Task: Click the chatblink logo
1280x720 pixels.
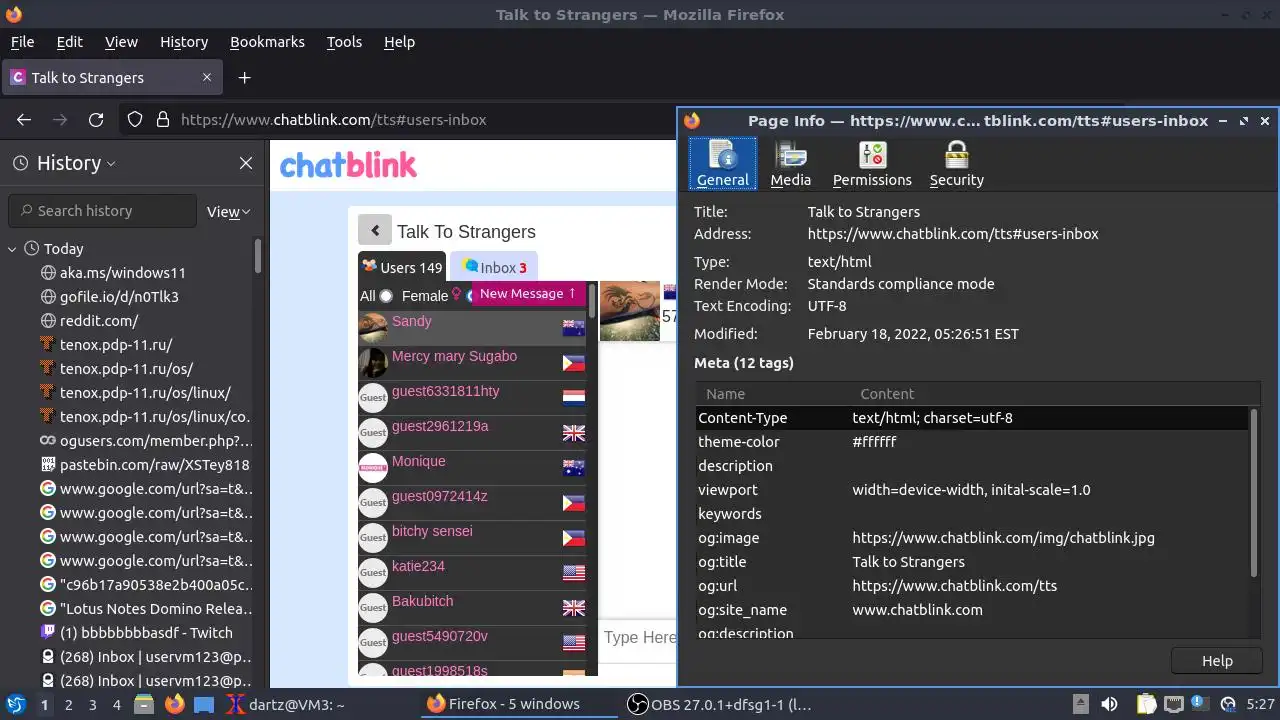Action: pos(348,164)
